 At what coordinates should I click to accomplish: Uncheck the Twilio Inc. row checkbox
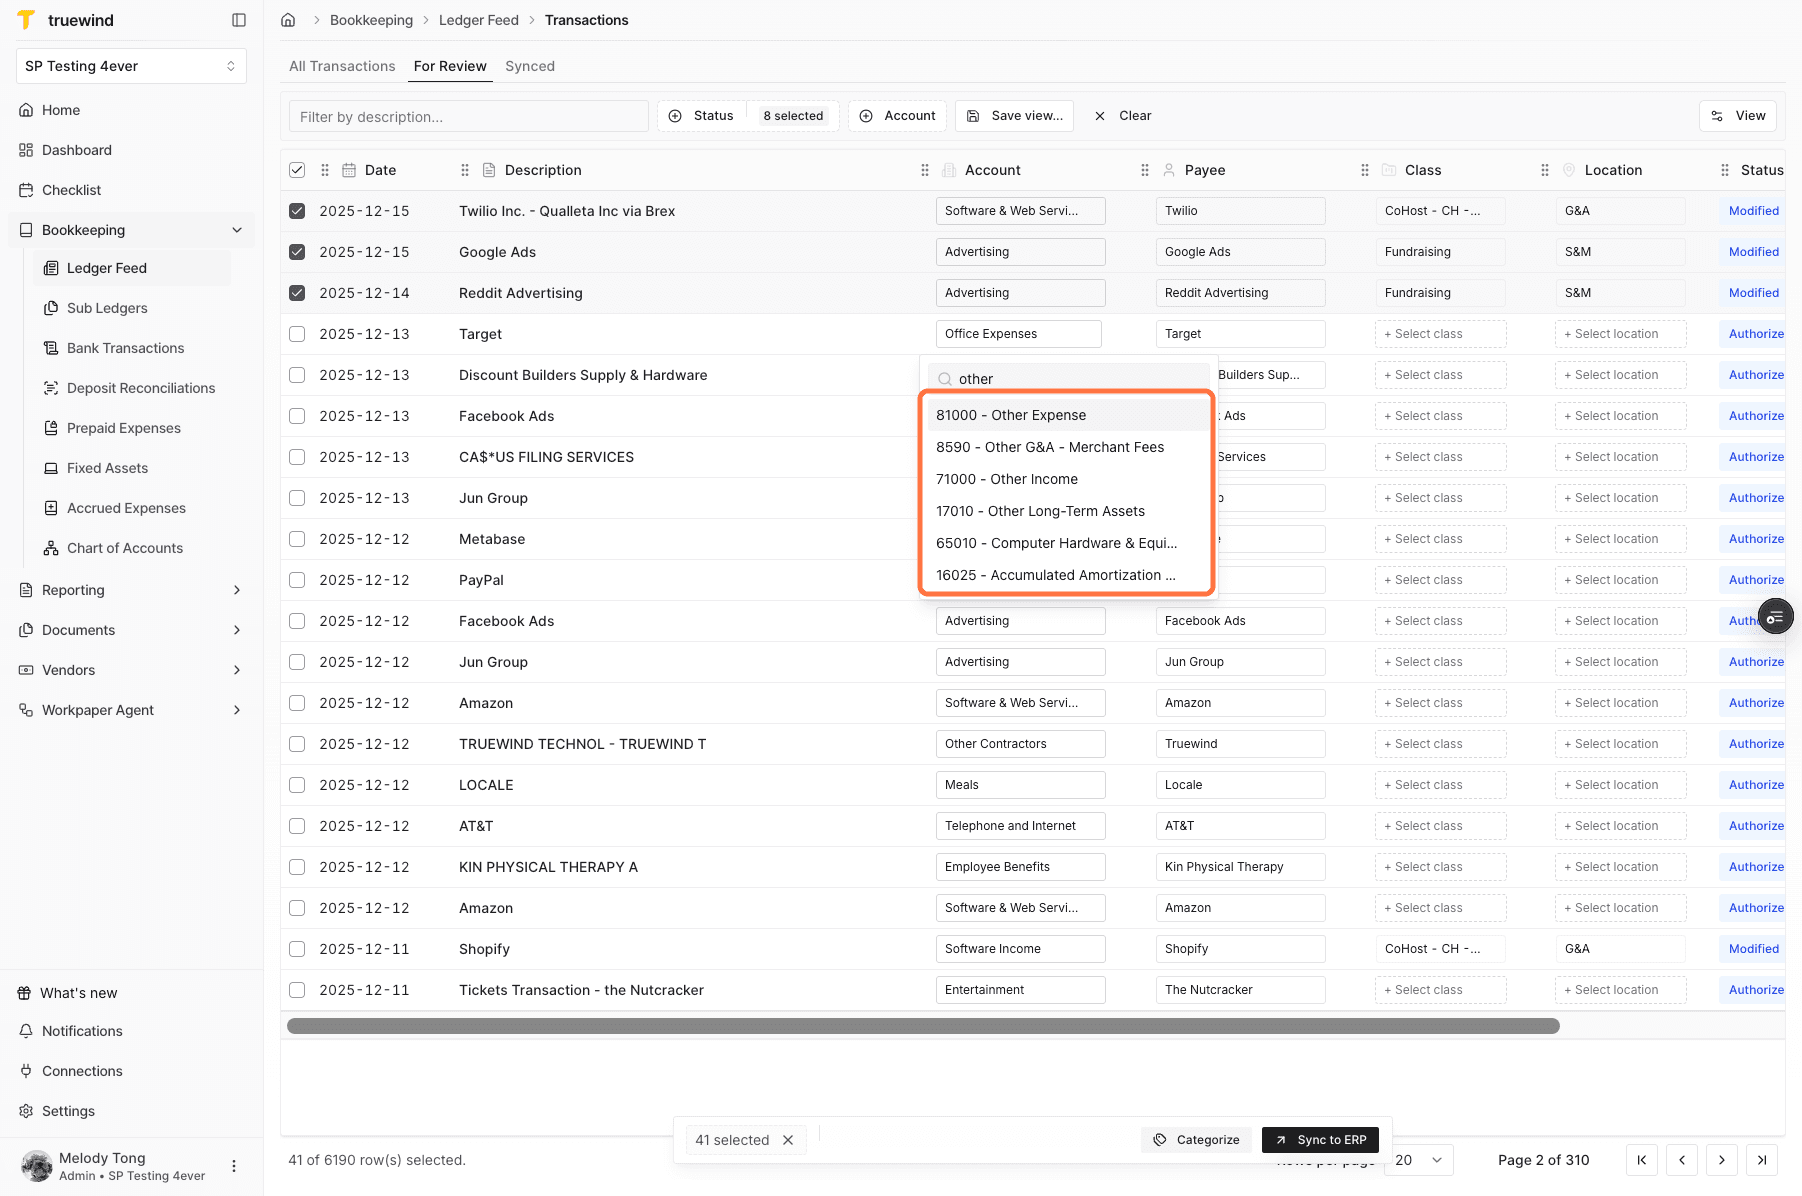[x=297, y=211]
